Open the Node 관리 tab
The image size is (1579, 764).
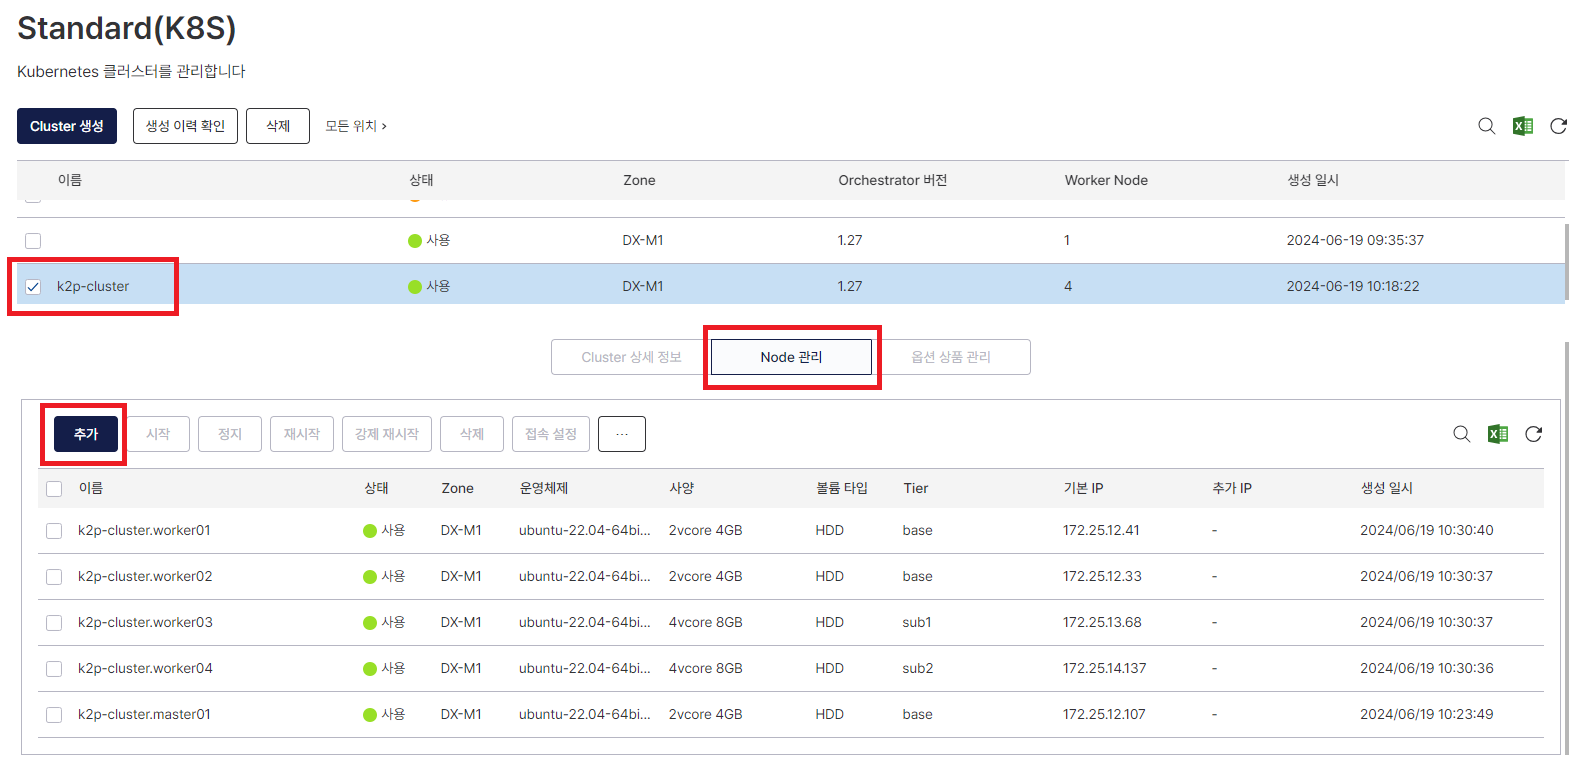click(791, 357)
